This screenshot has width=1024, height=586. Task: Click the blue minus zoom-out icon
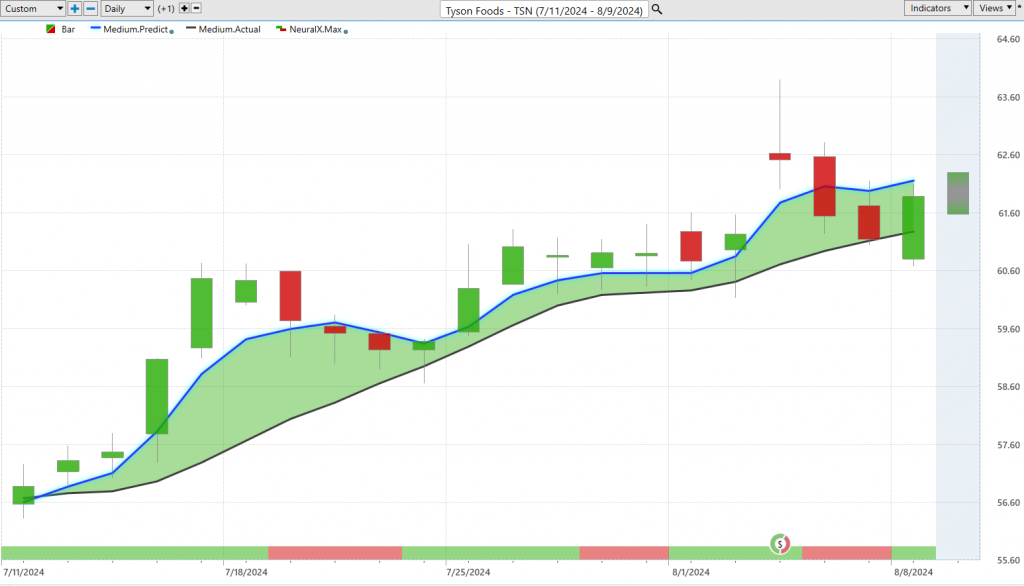pos(91,8)
